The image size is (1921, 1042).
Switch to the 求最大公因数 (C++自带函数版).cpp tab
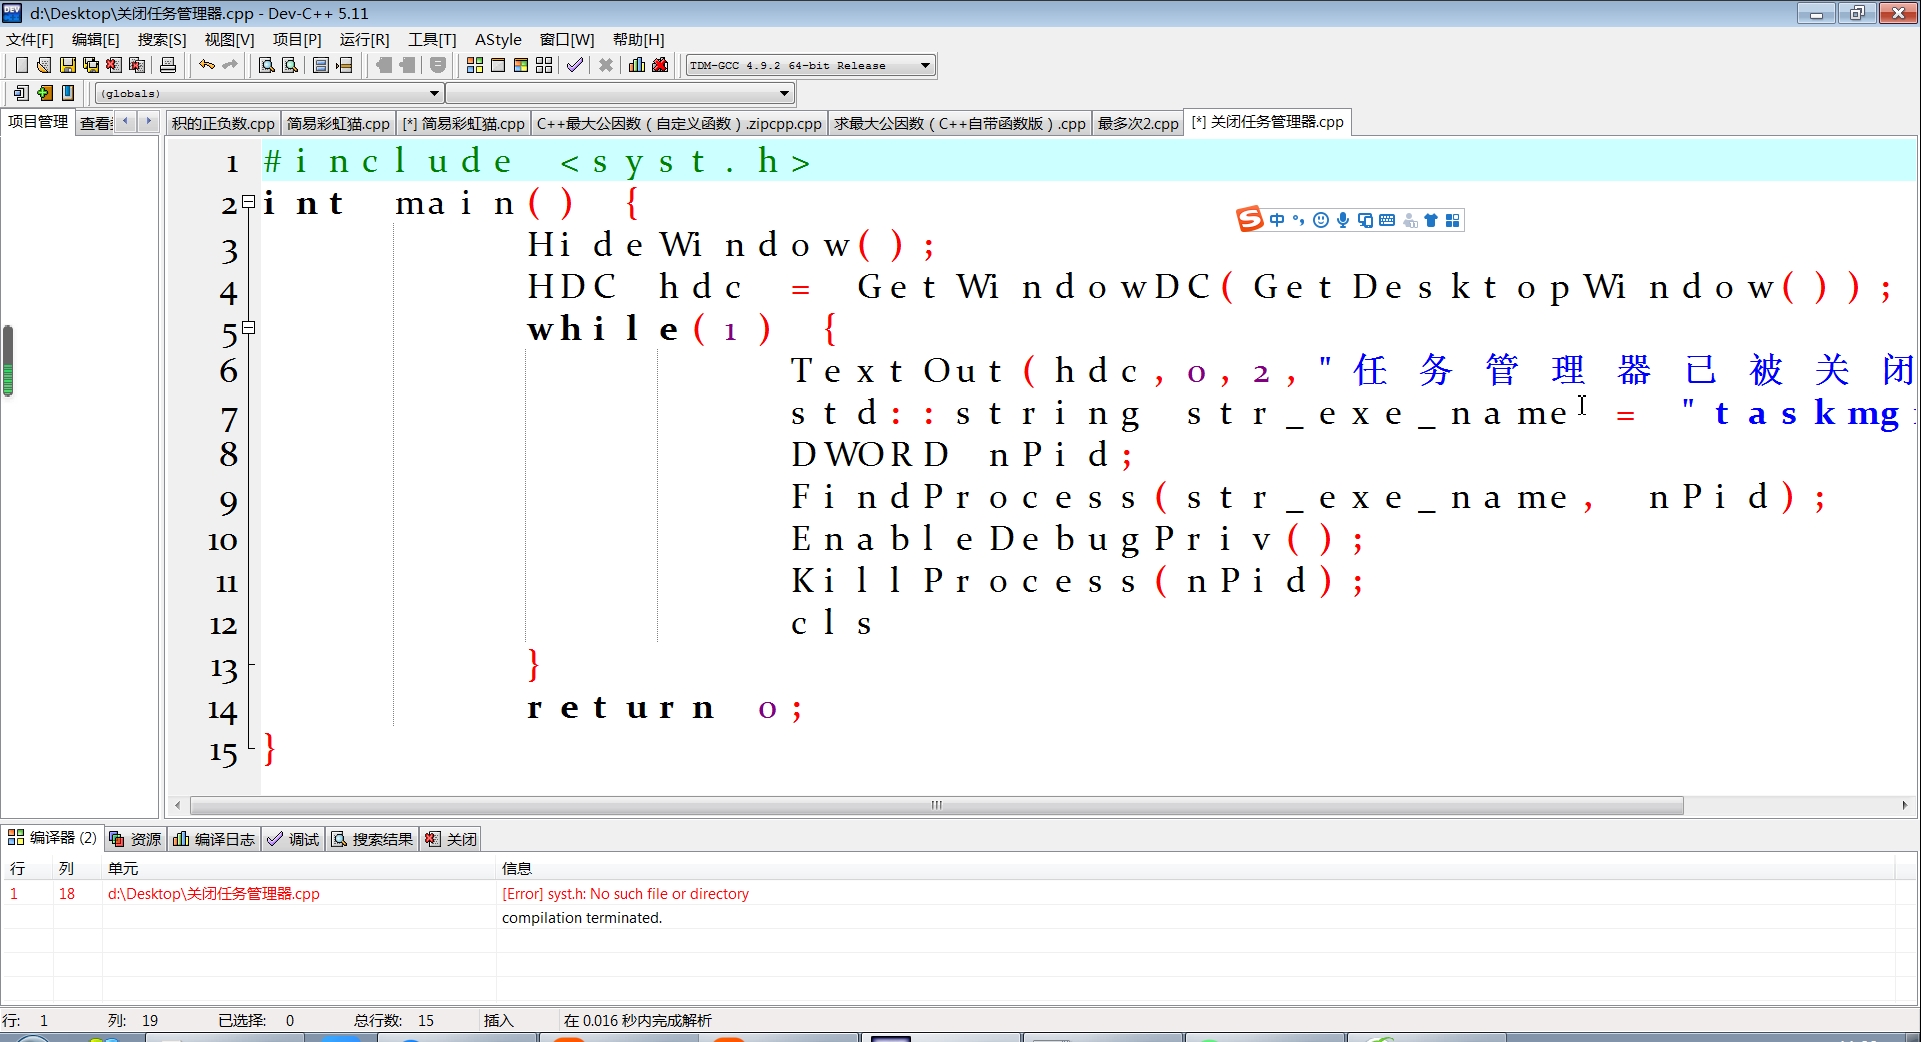pyautogui.click(x=960, y=123)
